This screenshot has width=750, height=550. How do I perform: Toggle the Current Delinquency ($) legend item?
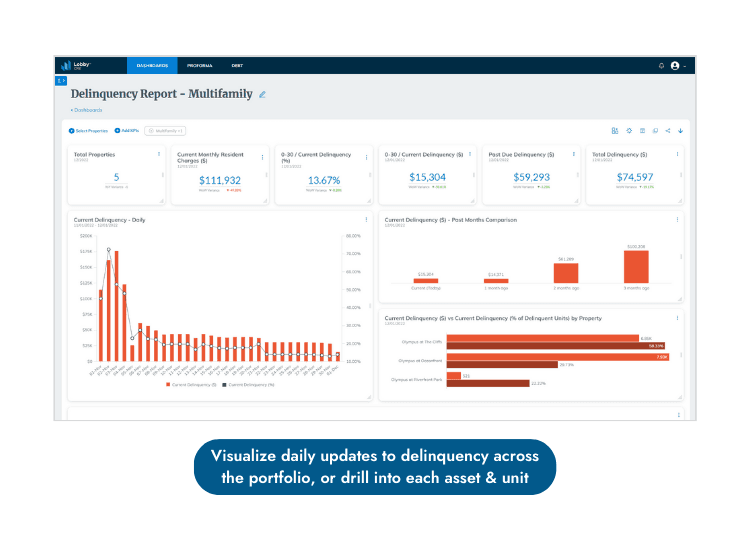tap(191, 385)
